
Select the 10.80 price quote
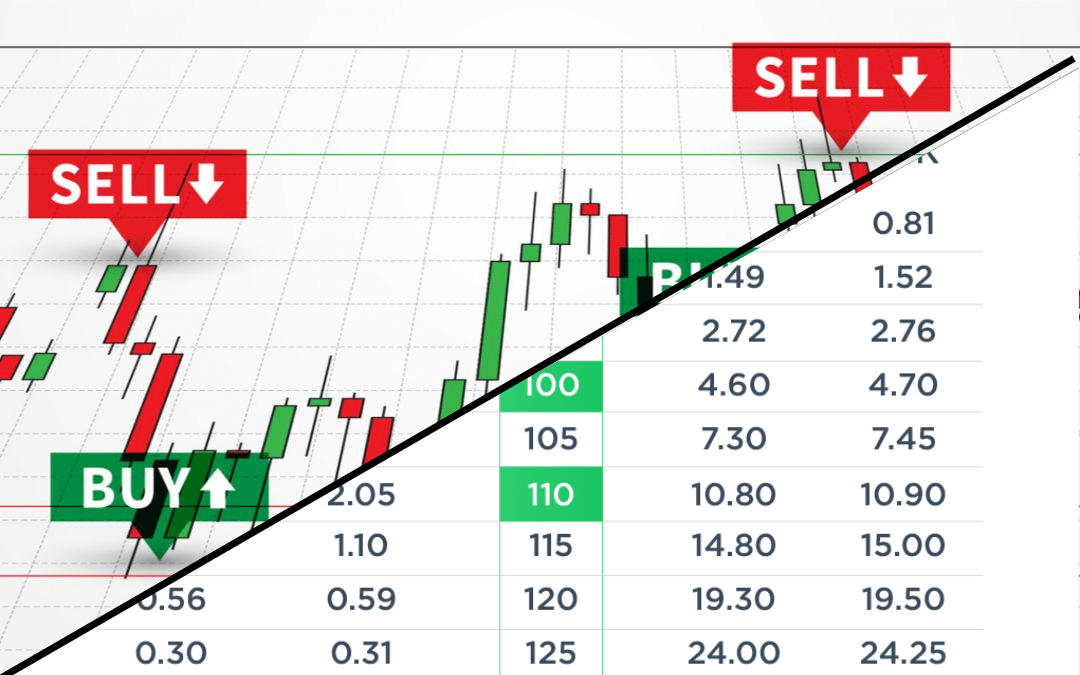coord(733,494)
